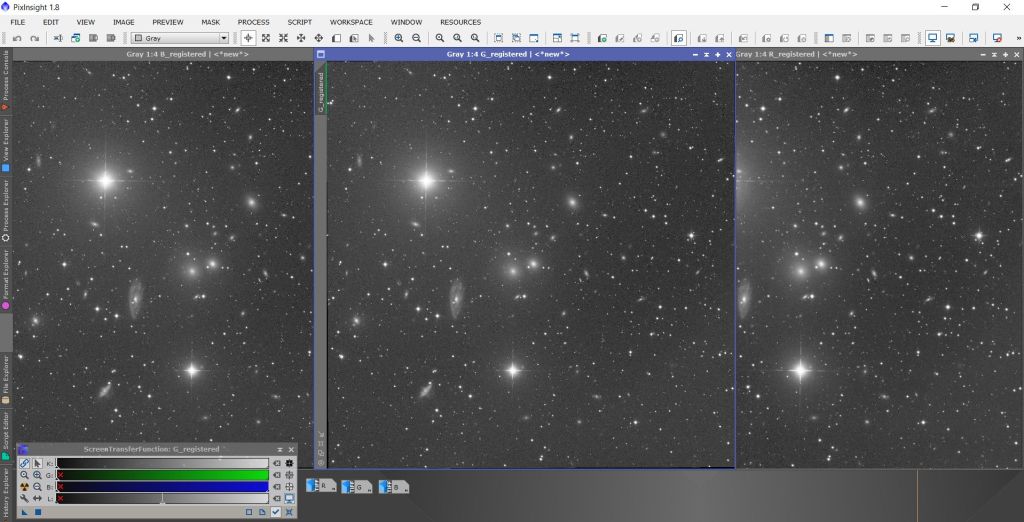This screenshot has width=1024, height=522.
Task: Click the Undo arrow in the toolbar
Action: (17, 38)
